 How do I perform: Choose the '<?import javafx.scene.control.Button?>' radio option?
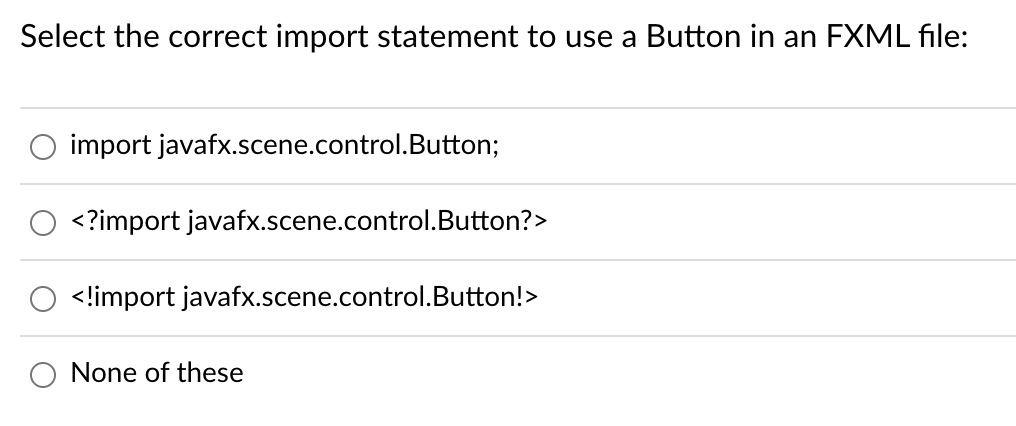pos(43,223)
